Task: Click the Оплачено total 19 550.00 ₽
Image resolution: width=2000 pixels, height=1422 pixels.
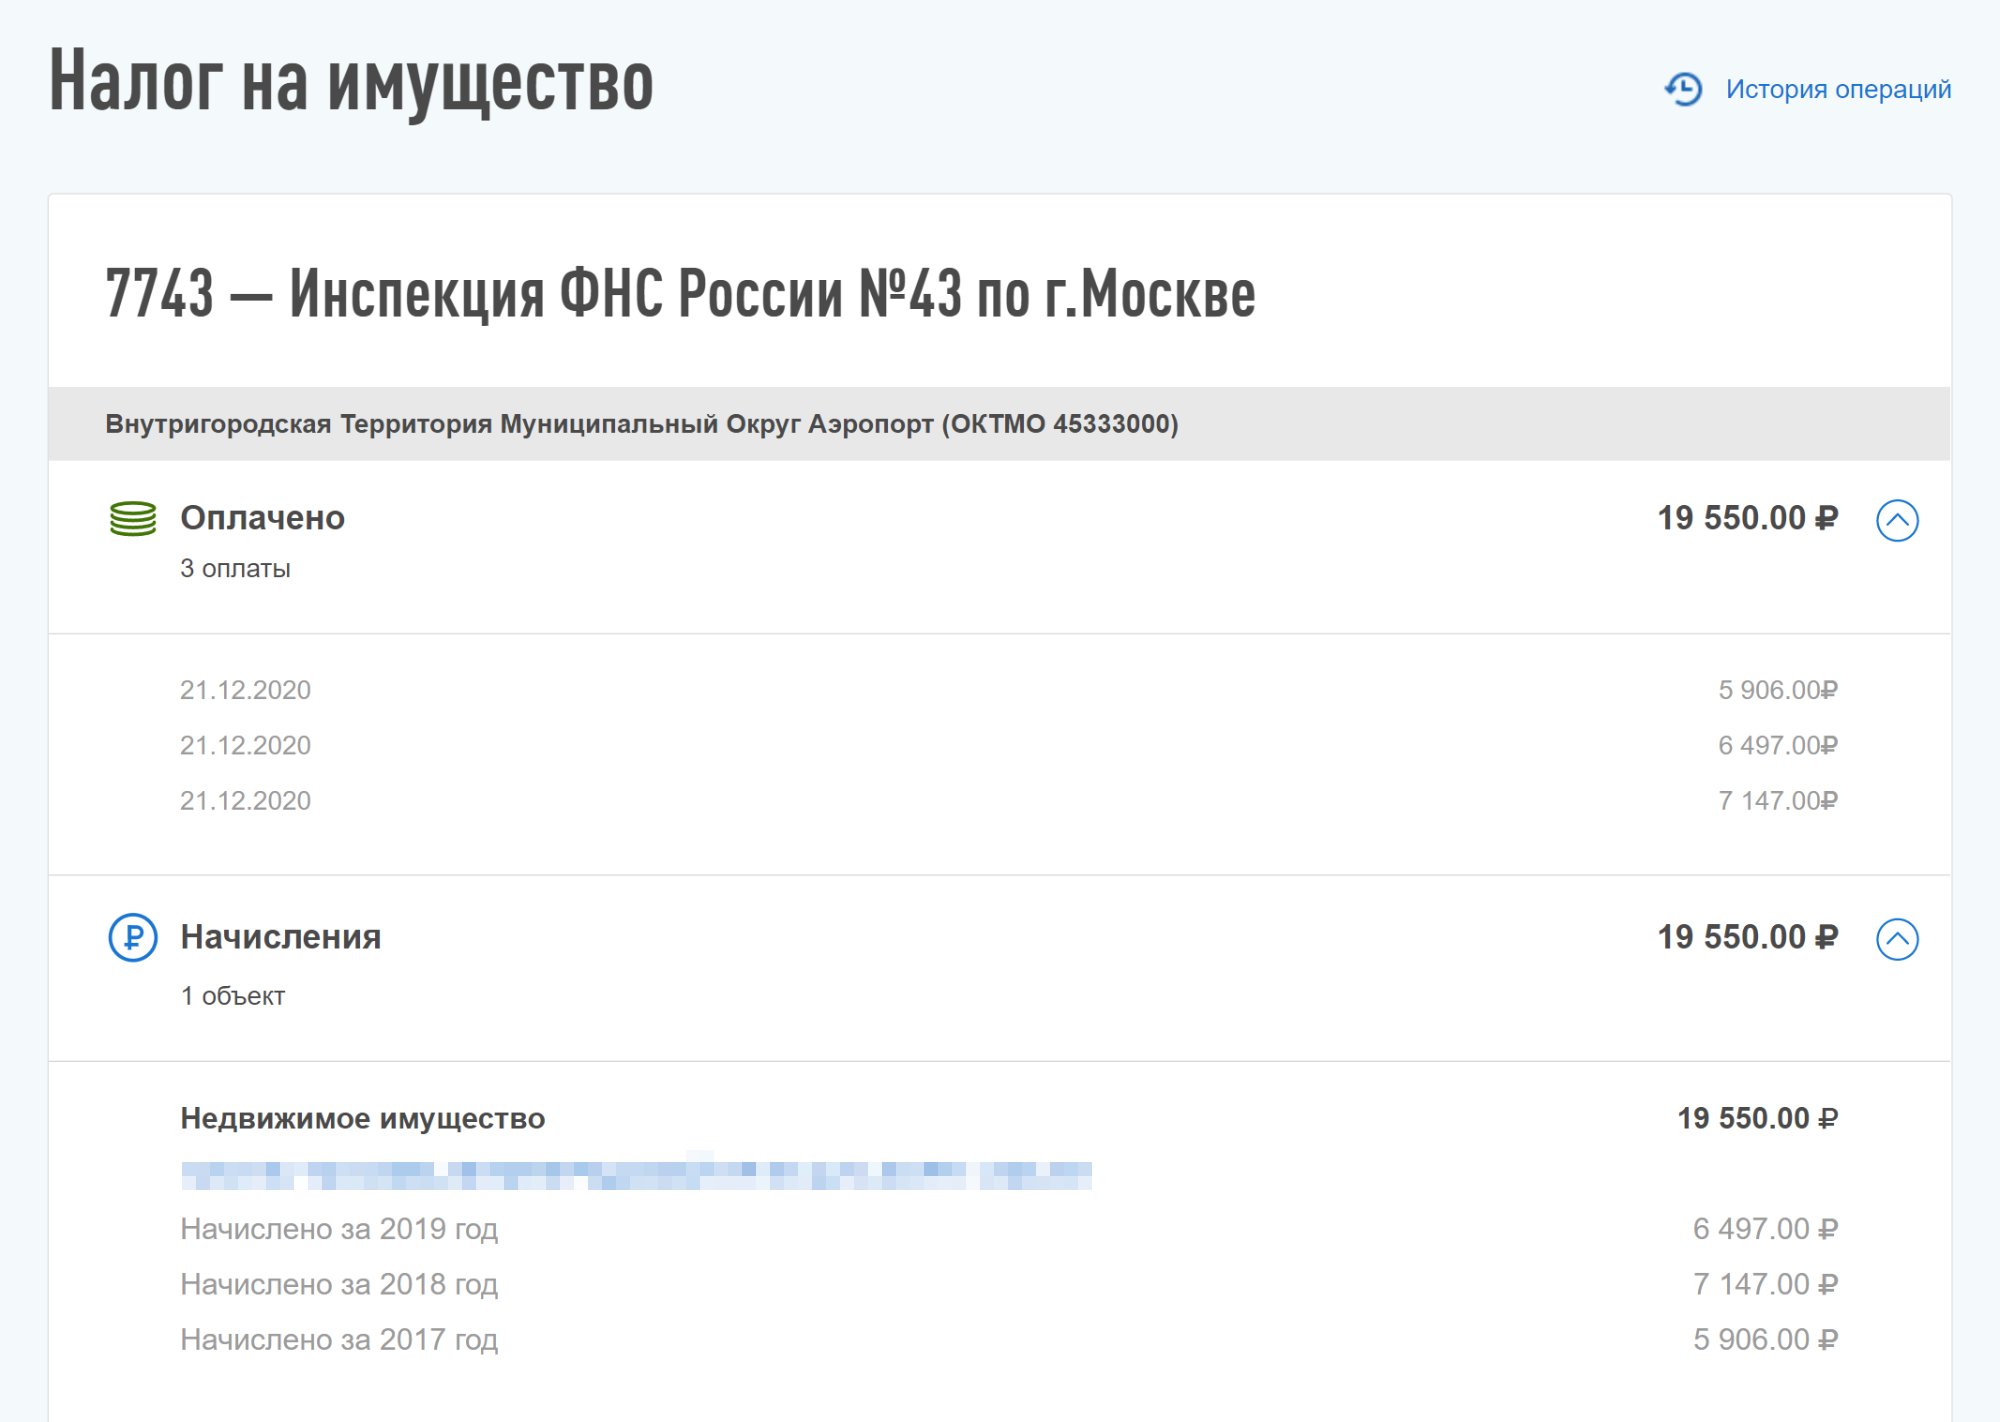Action: click(1747, 518)
